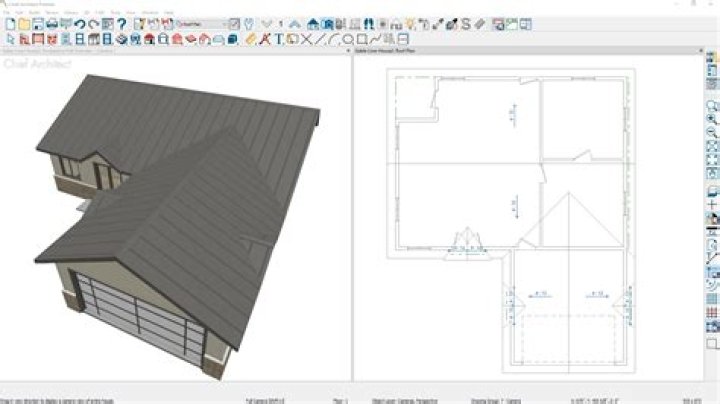Save the plan using the floppy disk icon
The height and width of the screenshot is (404, 720).
pyautogui.click(x=37, y=24)
